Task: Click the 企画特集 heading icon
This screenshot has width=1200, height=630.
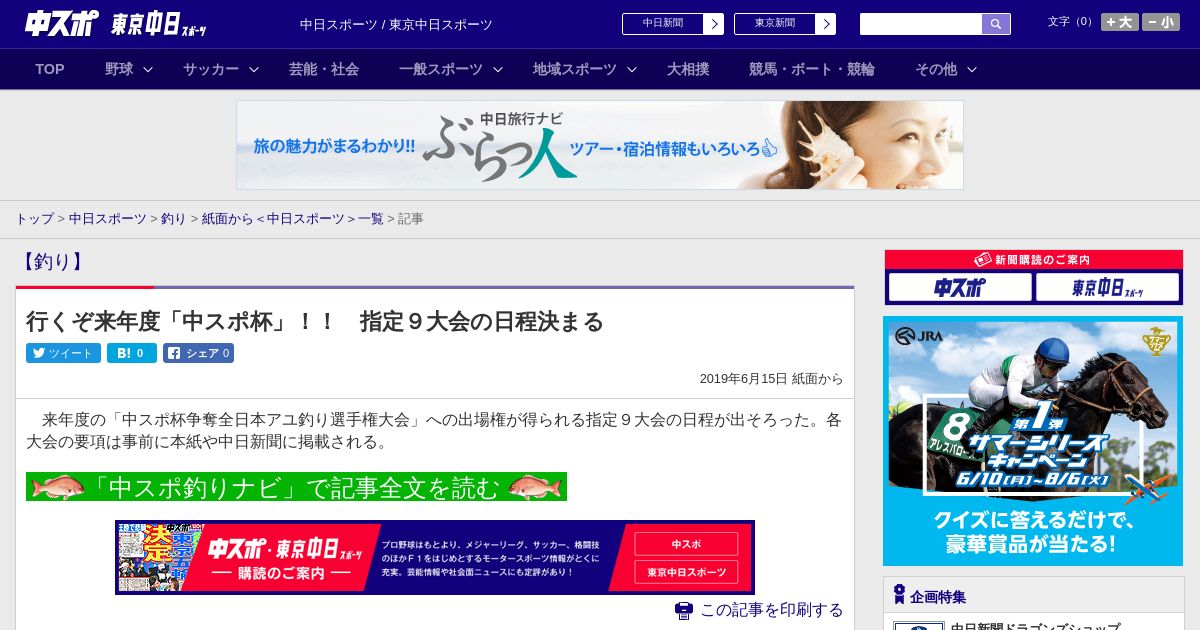Action: point(899,595)
